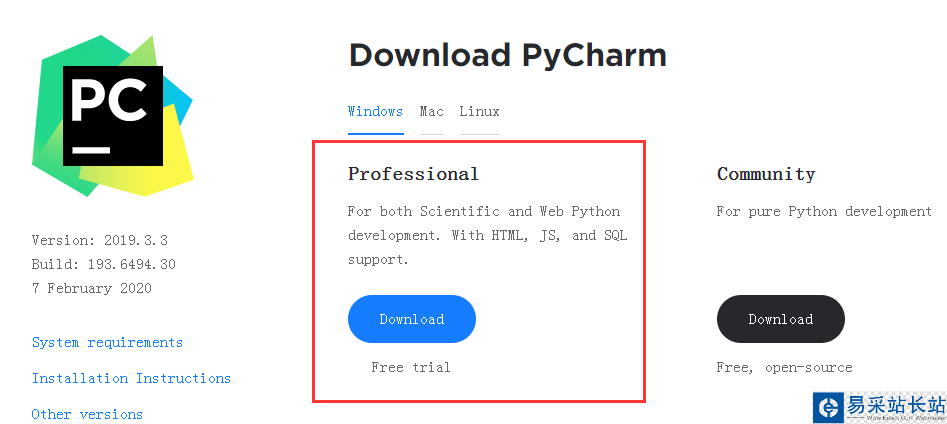Switch to the Windows tab

pyautogui.click(x=375, y=112)
